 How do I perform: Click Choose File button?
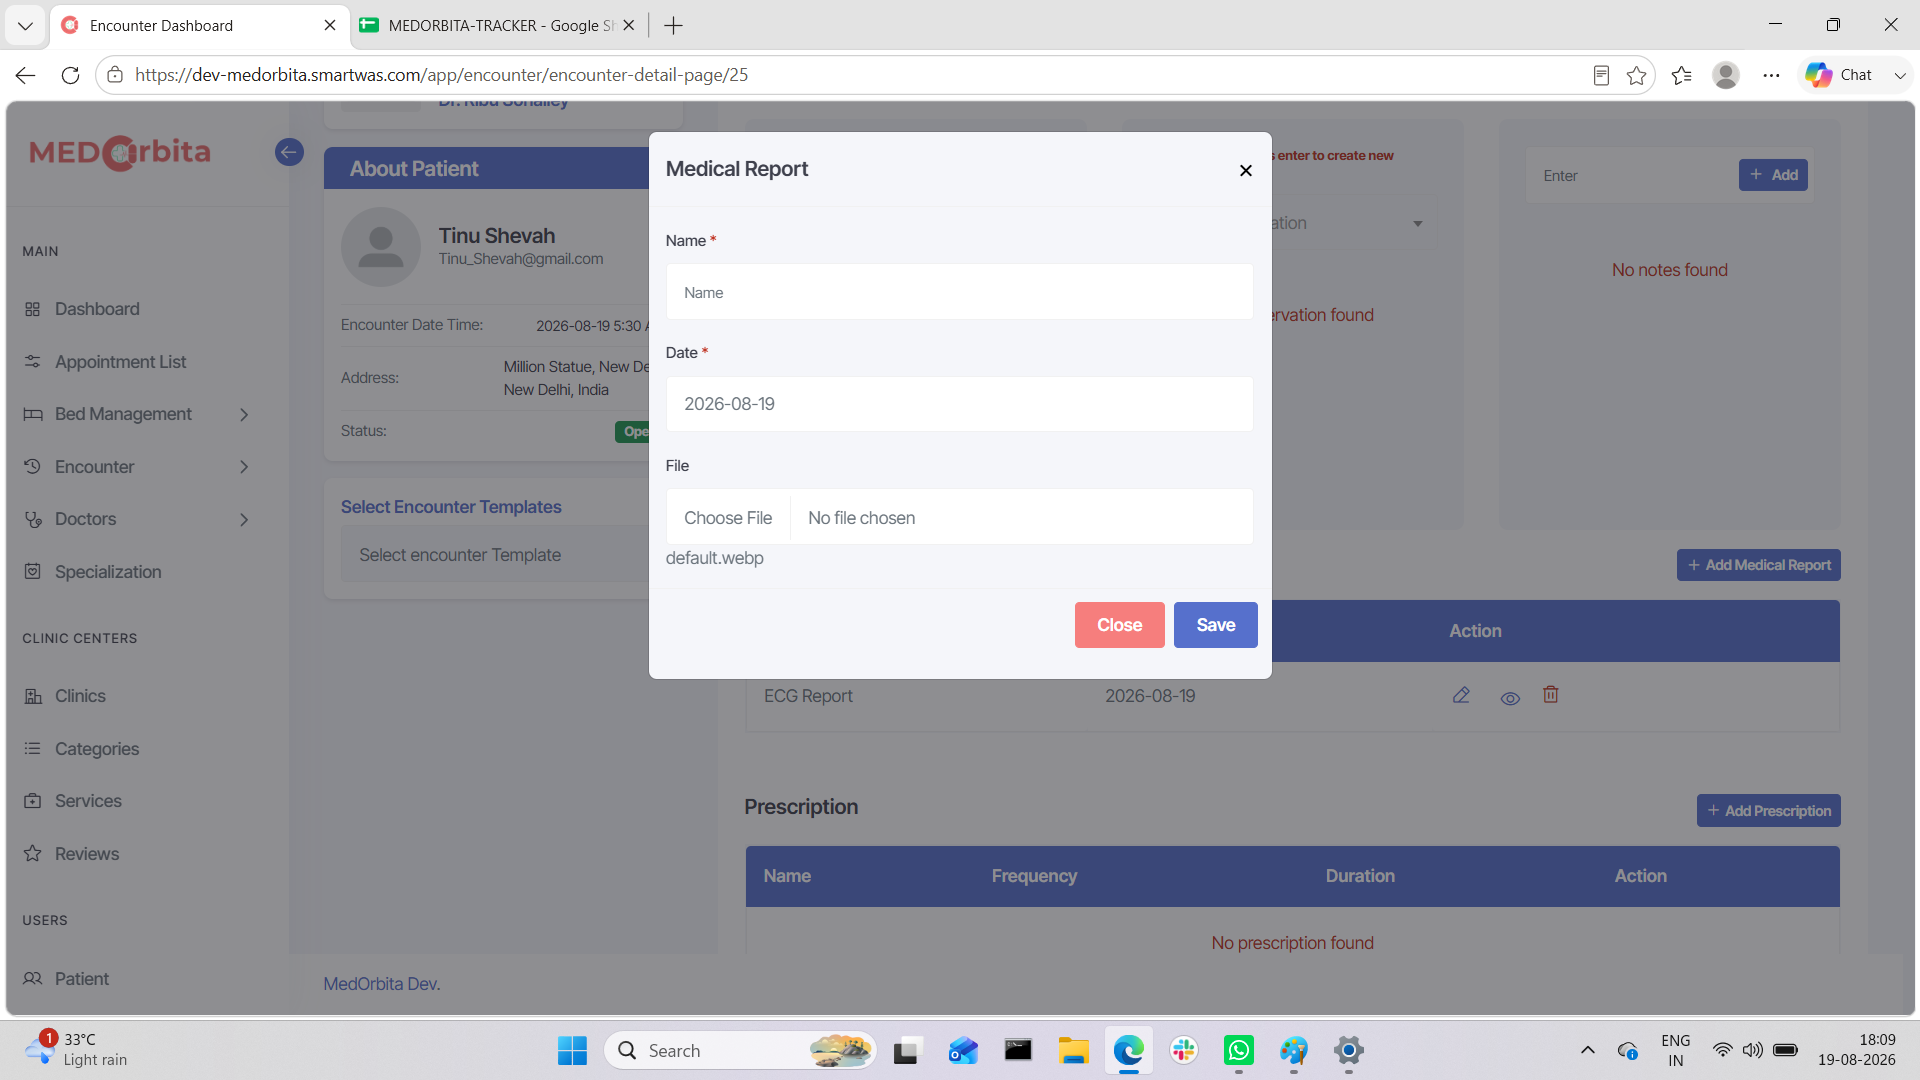(x=728, y=518)
